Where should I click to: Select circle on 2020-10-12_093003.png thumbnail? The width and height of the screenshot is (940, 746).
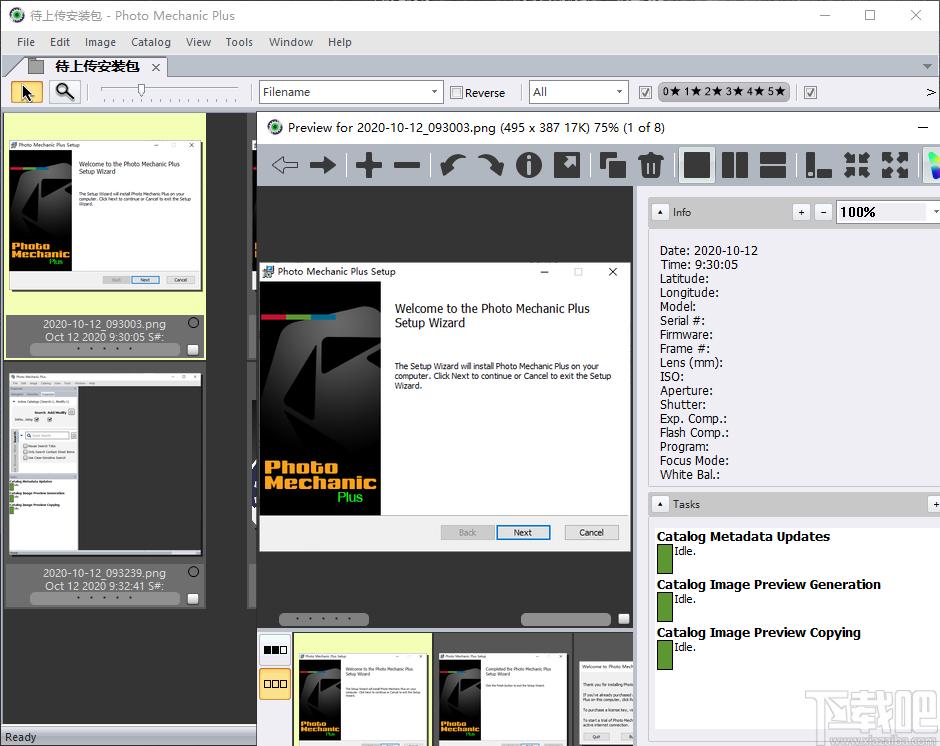tap(193, 323)
